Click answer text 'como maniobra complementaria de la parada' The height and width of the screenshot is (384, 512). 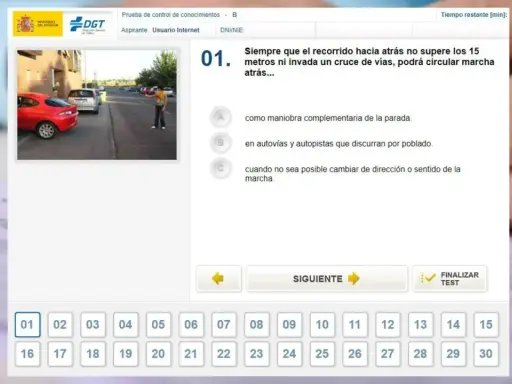(x=328, y=118)
